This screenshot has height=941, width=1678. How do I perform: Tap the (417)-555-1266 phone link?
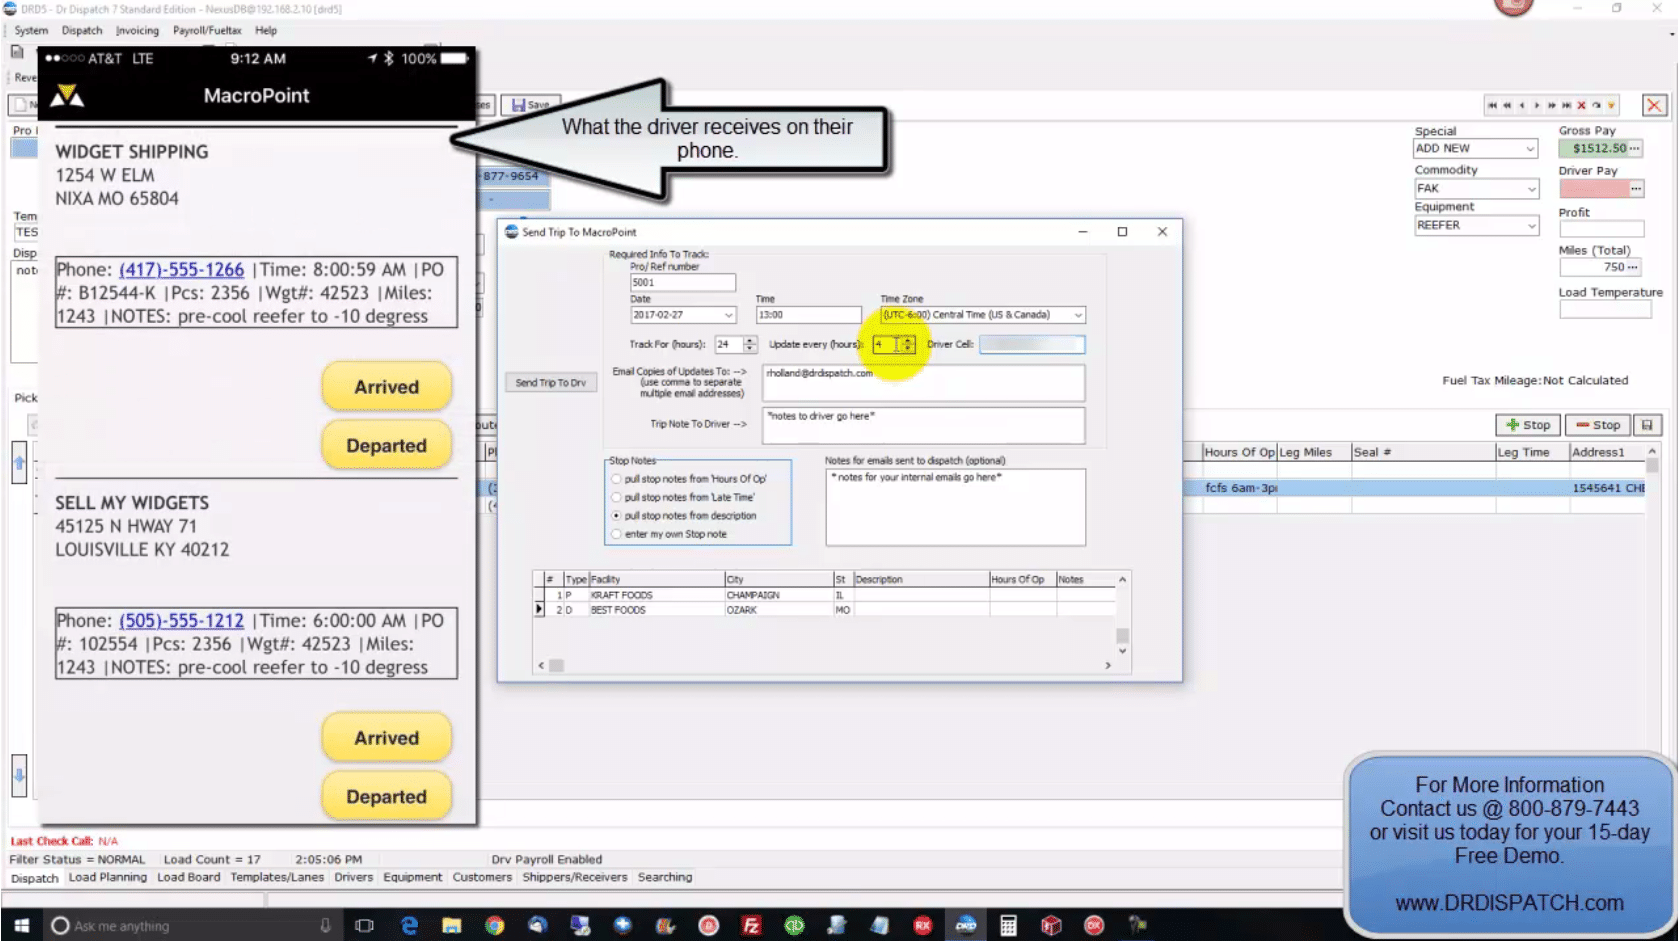[x=181, y=270]
